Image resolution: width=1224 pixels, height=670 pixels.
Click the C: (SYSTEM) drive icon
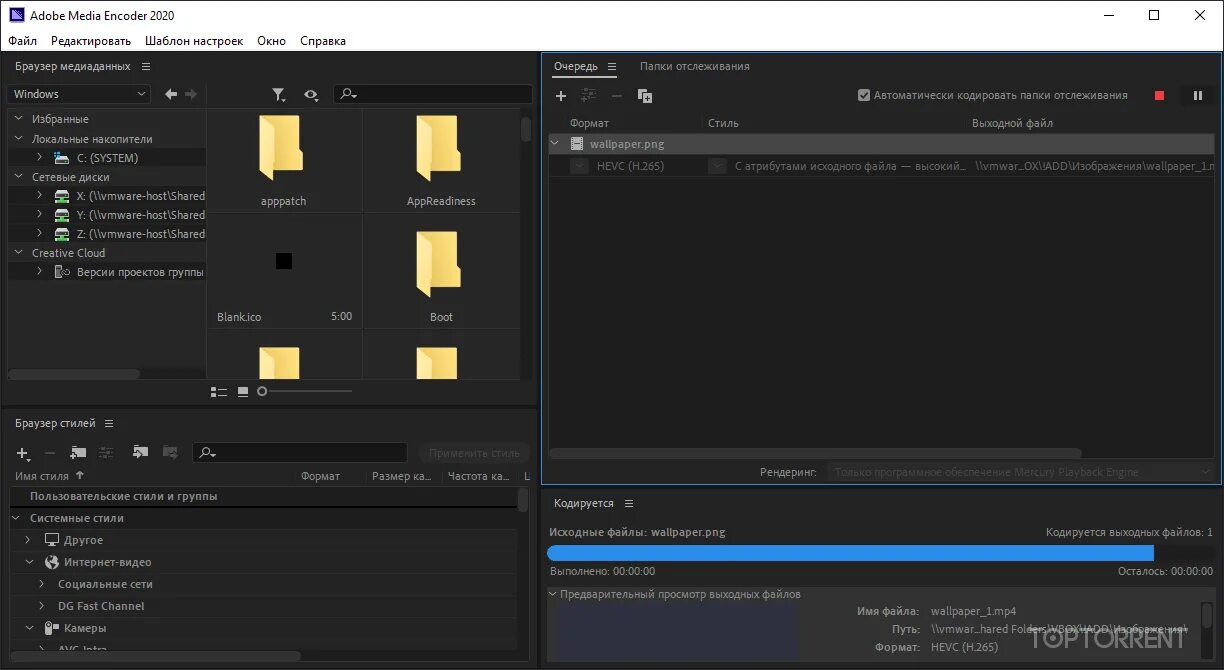[62, 158]
